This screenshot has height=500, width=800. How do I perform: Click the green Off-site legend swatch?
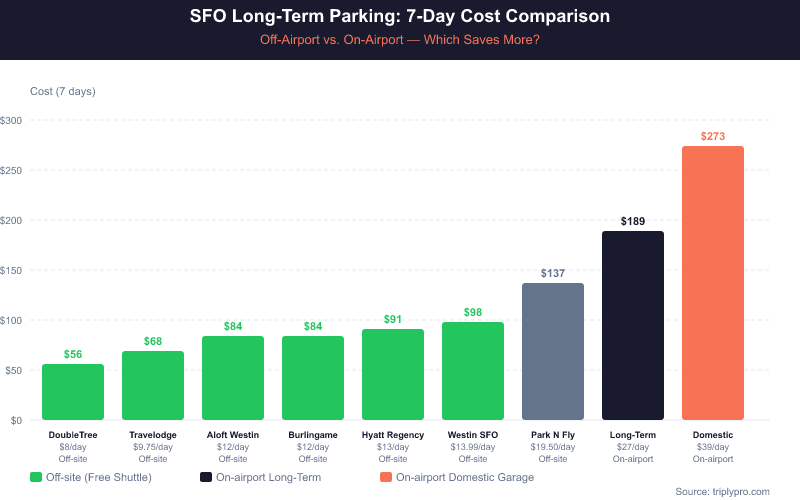36,477
